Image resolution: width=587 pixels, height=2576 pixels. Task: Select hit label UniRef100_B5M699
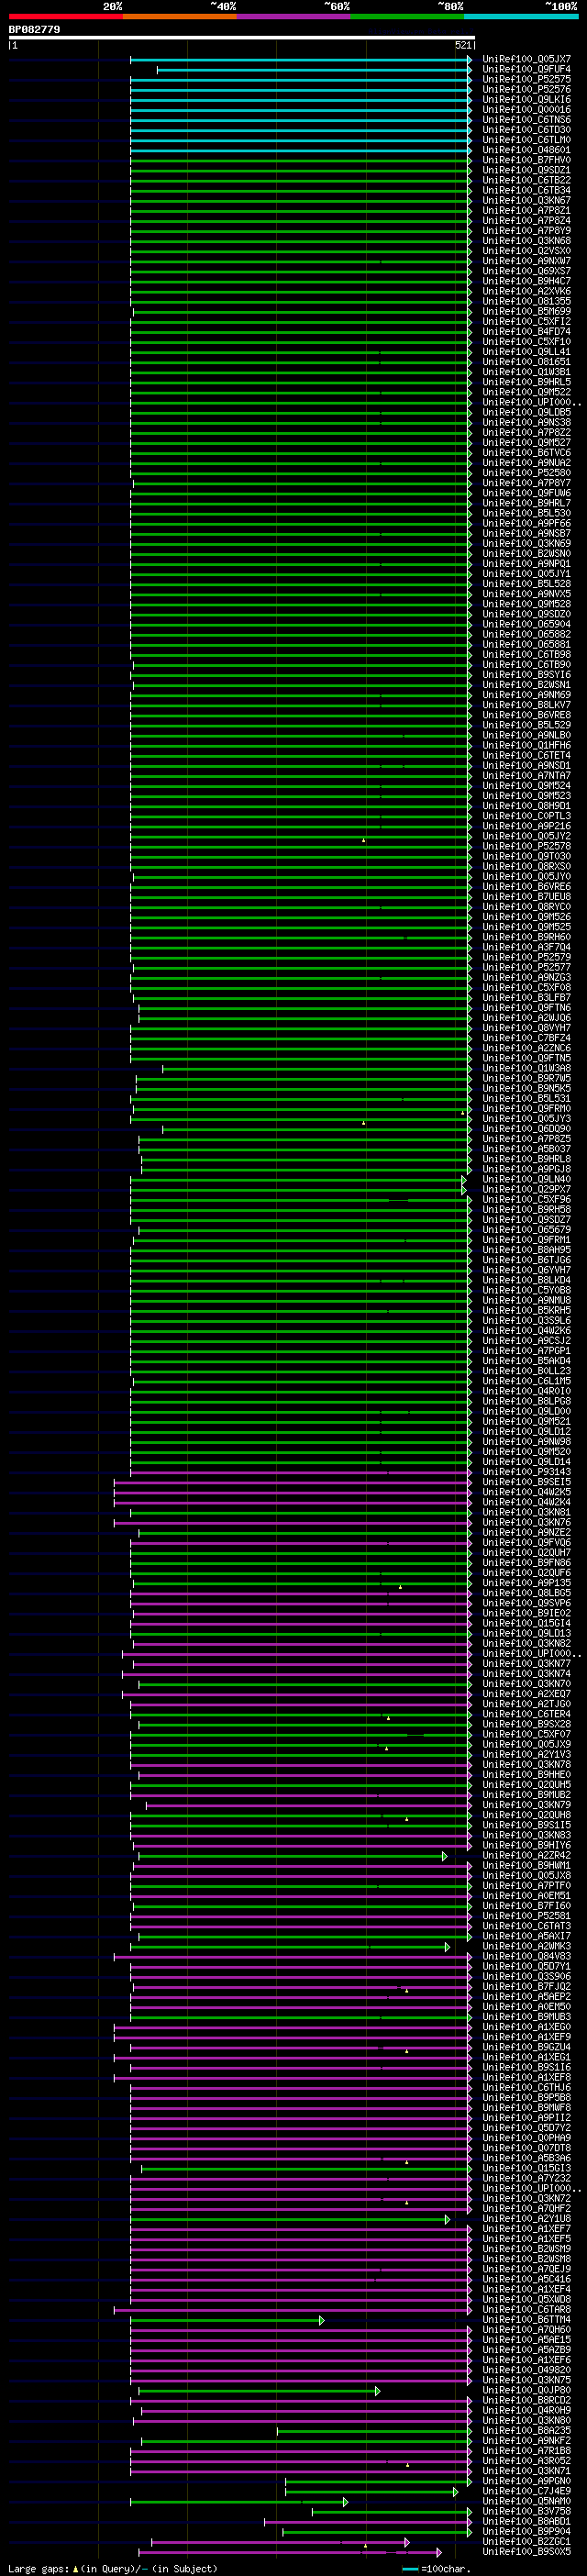pos(527,312)
